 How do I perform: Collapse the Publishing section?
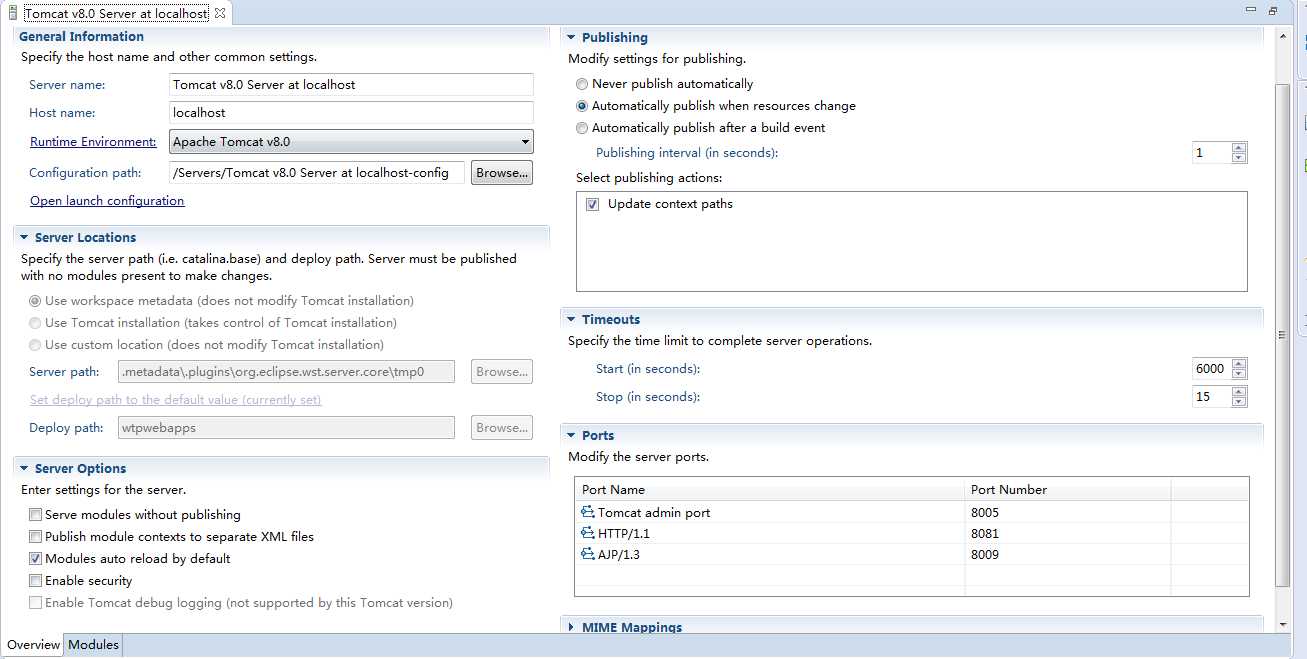pos(572,38)
